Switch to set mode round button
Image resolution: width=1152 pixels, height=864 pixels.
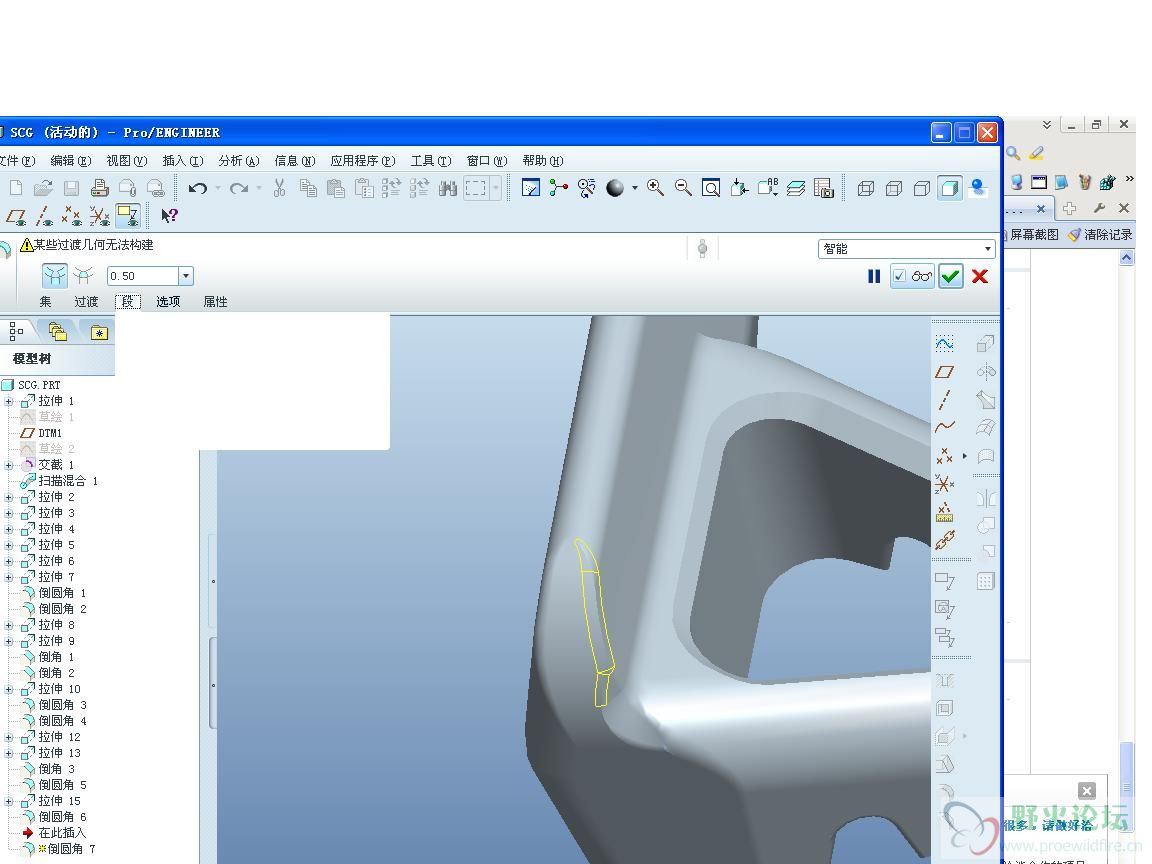[x=54, y=276]
